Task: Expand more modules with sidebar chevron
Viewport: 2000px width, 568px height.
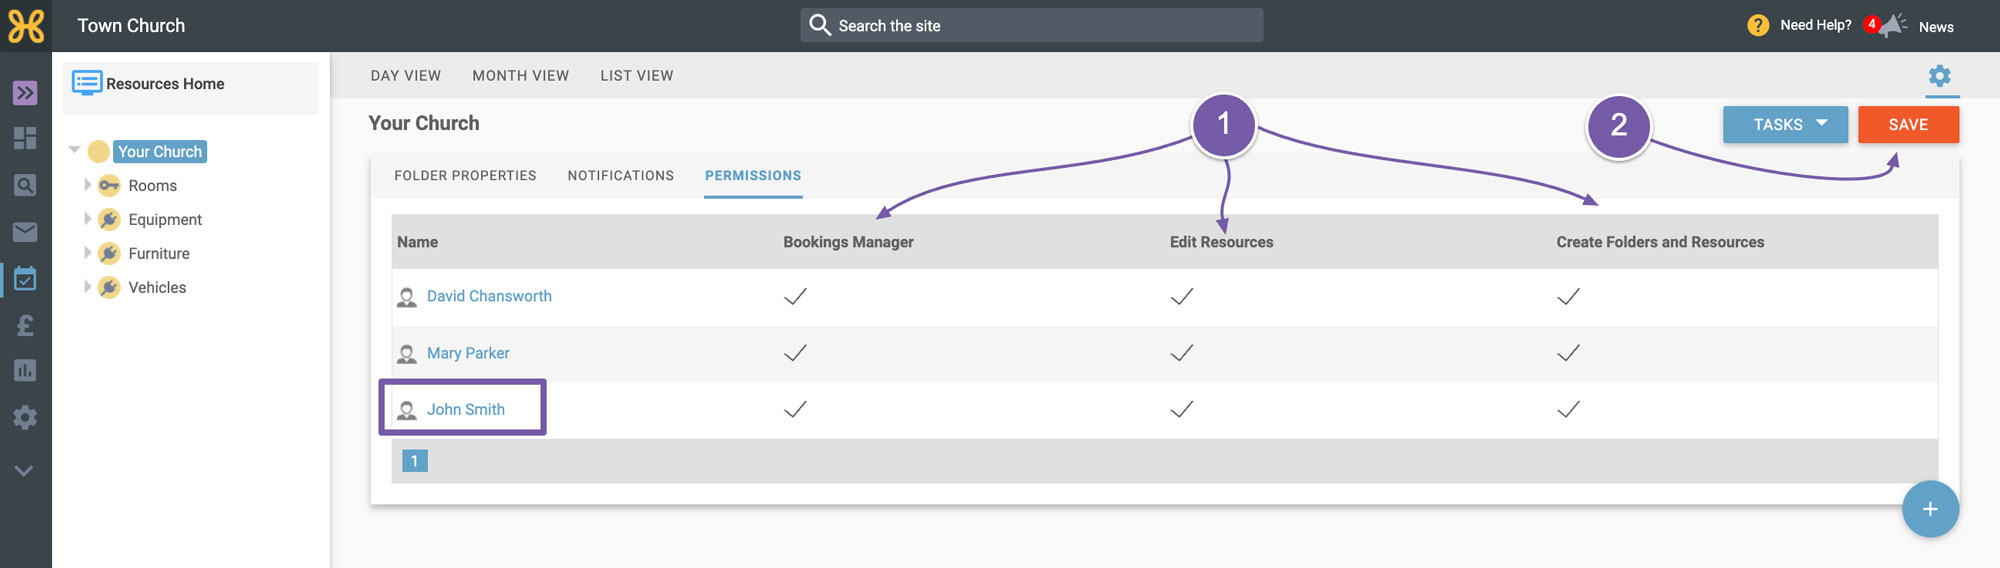Action: [x=25, y=470]
